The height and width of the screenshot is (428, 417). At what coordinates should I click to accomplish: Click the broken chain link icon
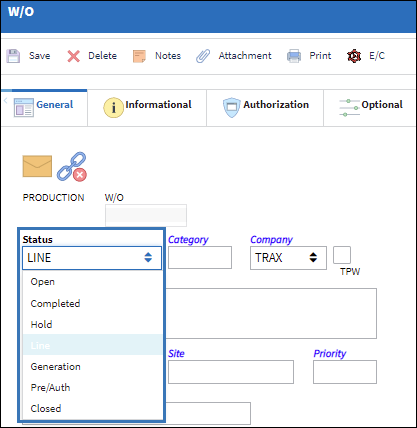coord(72,167)
